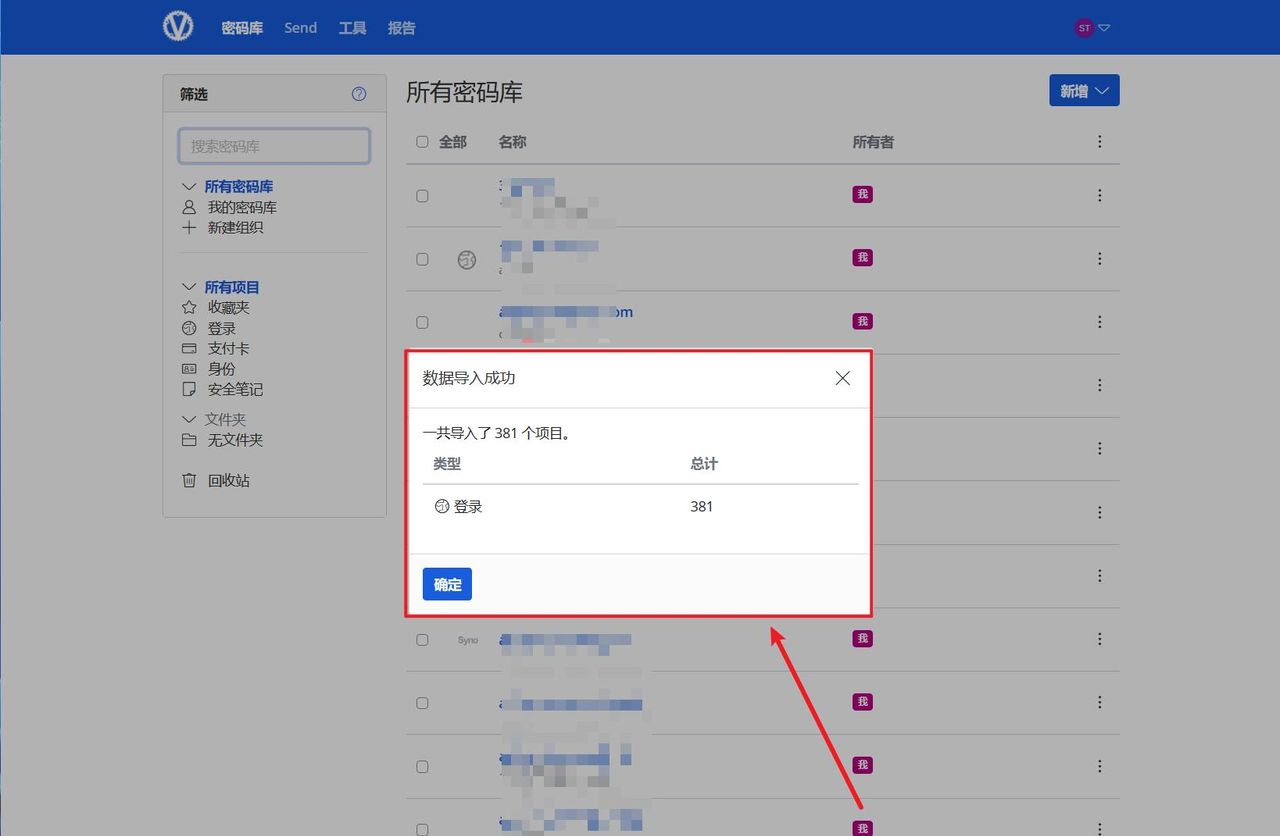Click the folder icon for 无文件夹

189,440
